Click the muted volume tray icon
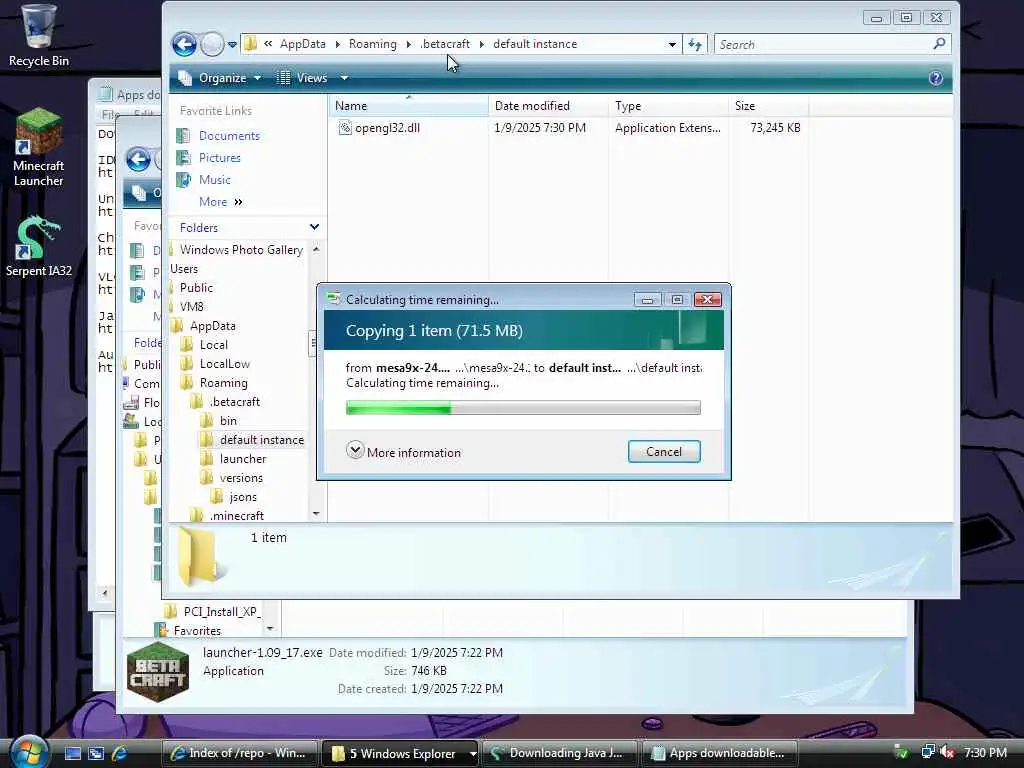1024x768 pixels. pyautogui.click(x=948, y=753)
